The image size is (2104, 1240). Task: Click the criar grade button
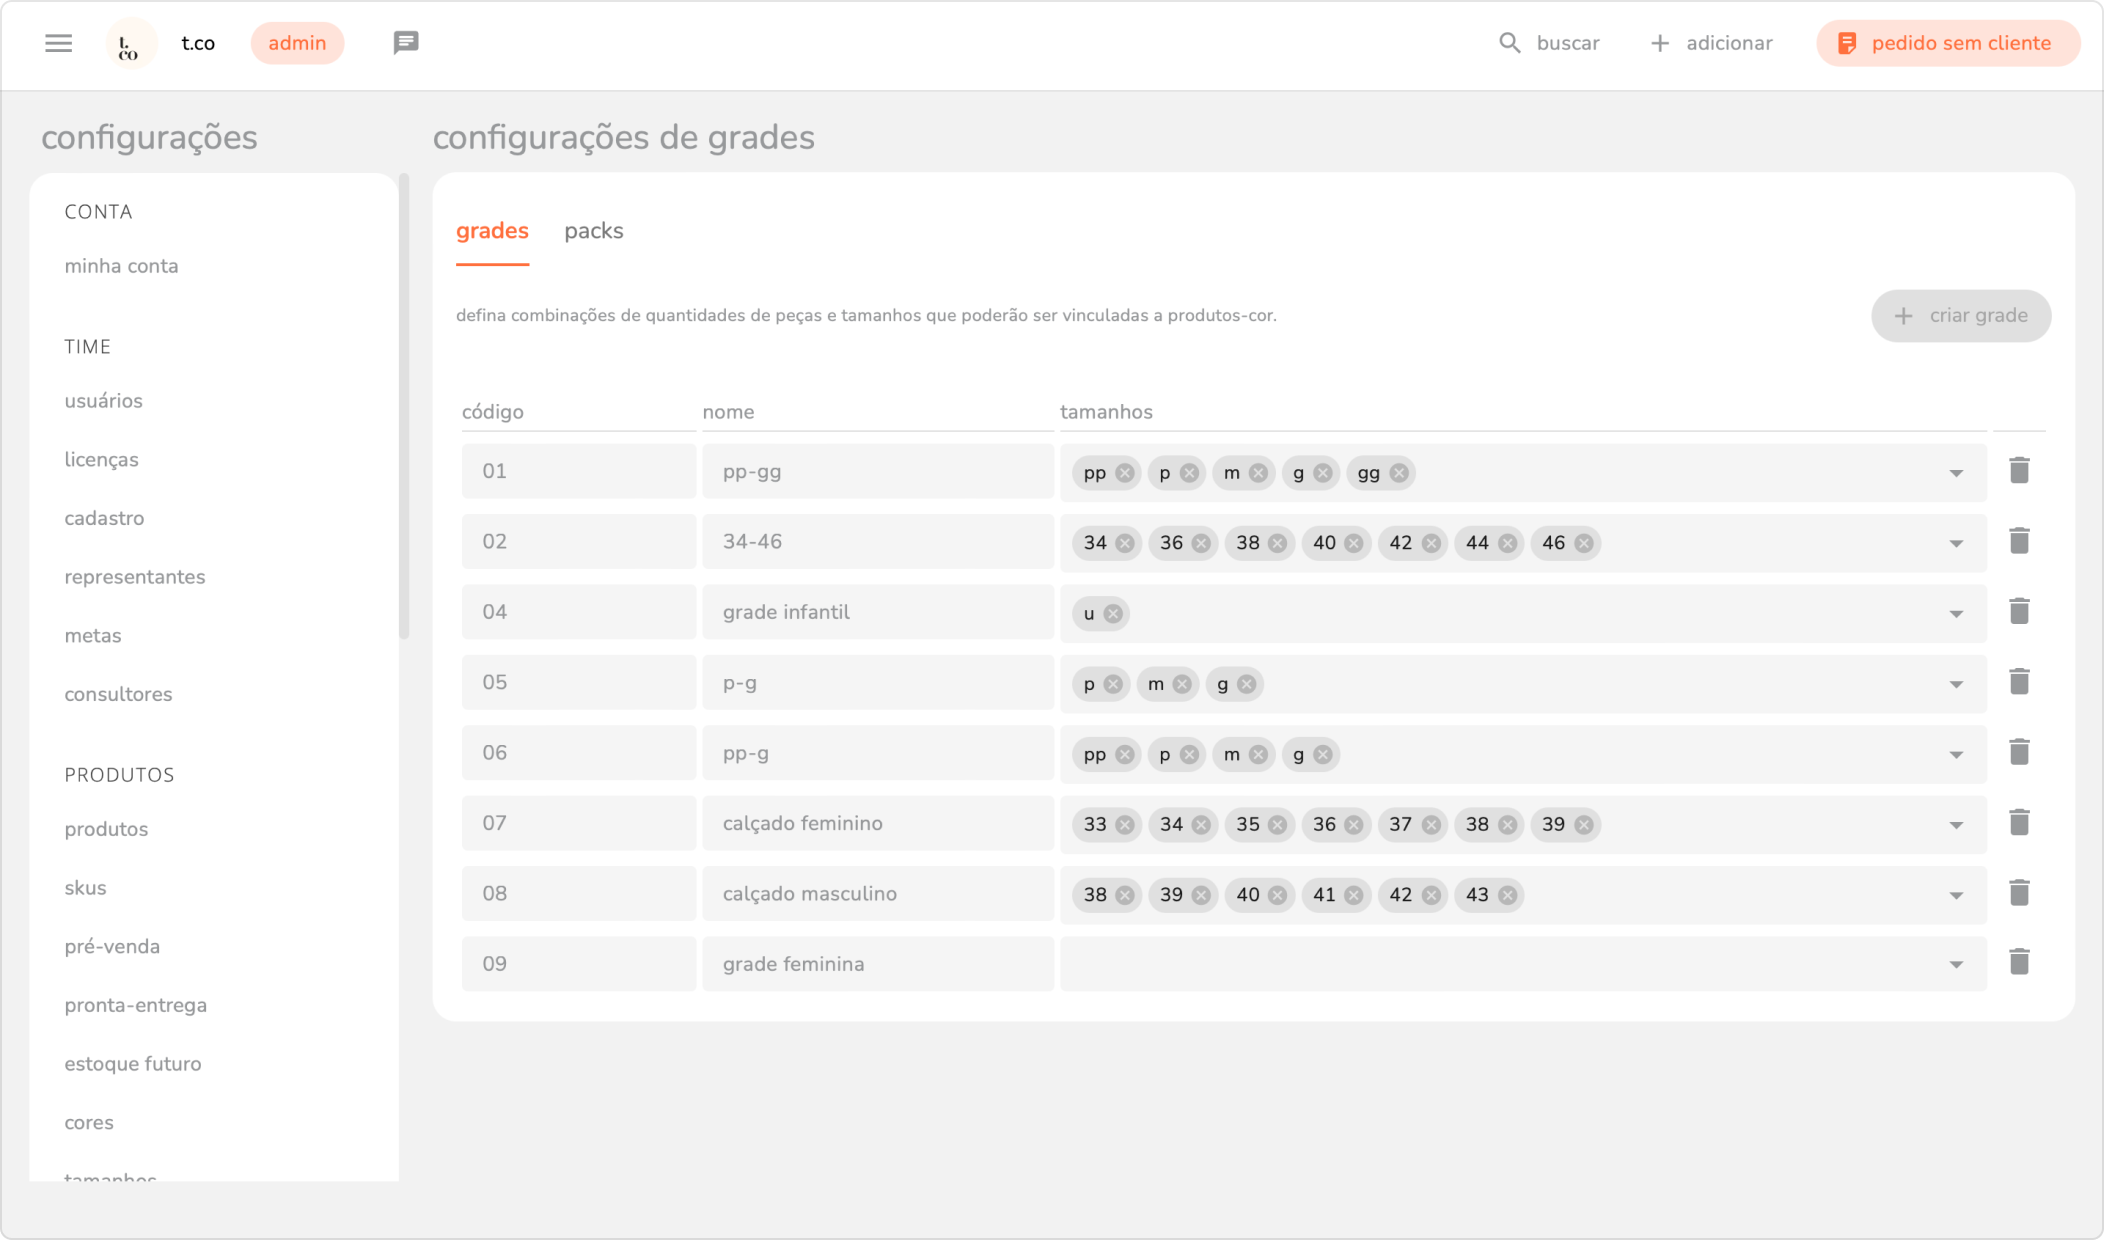(x=1960, y=316)
